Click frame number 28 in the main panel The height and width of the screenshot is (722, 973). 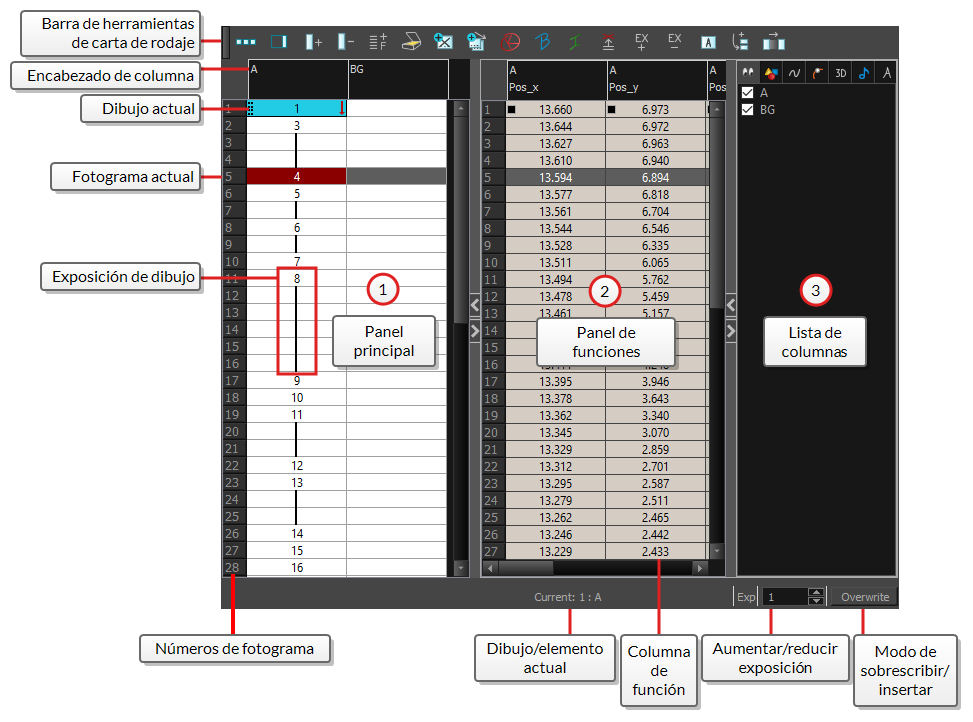232,568
